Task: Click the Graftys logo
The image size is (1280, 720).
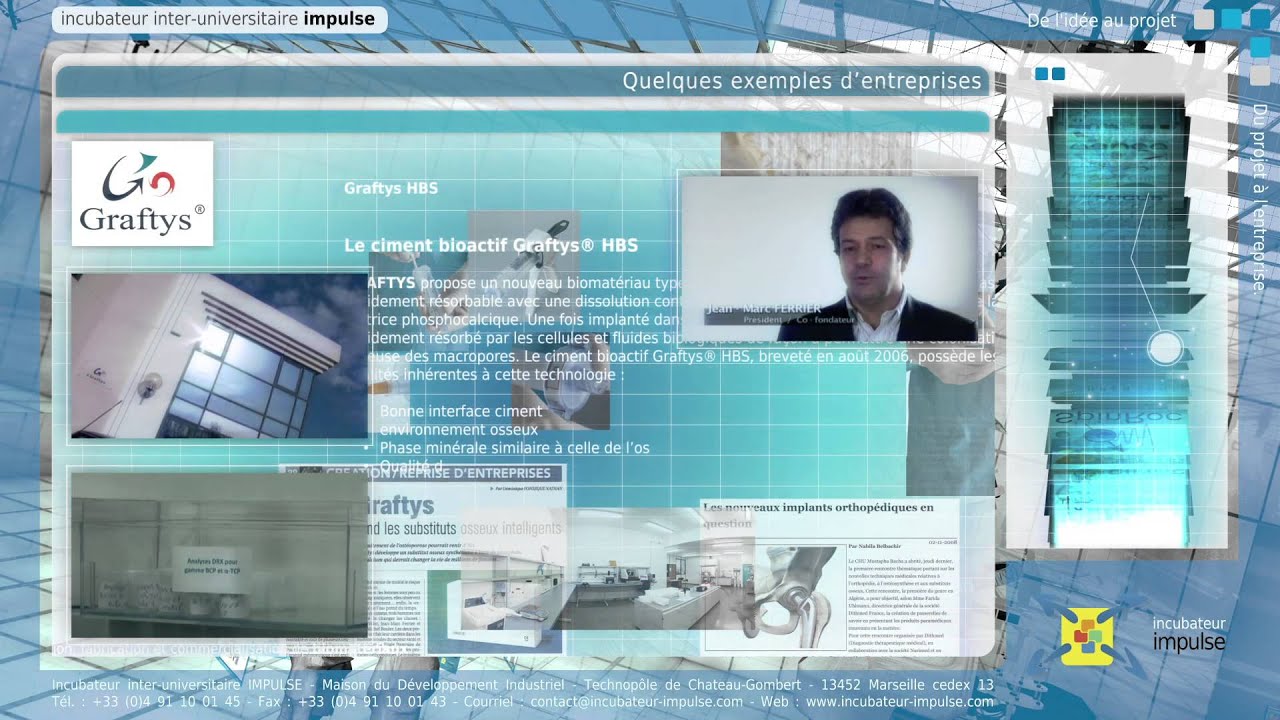Action: [142, 193]
